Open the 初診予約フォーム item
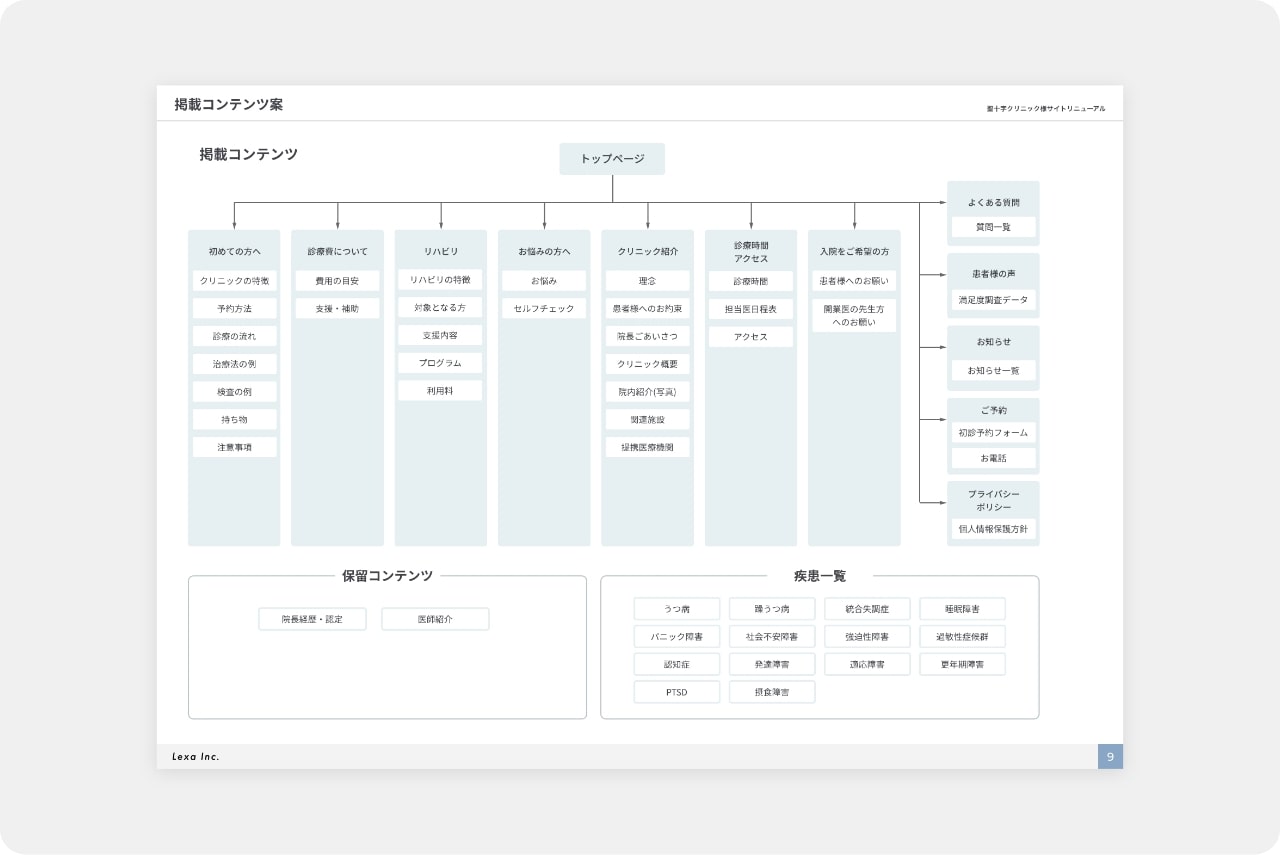Screen dimensions: 1280x855 pos(993,433)
